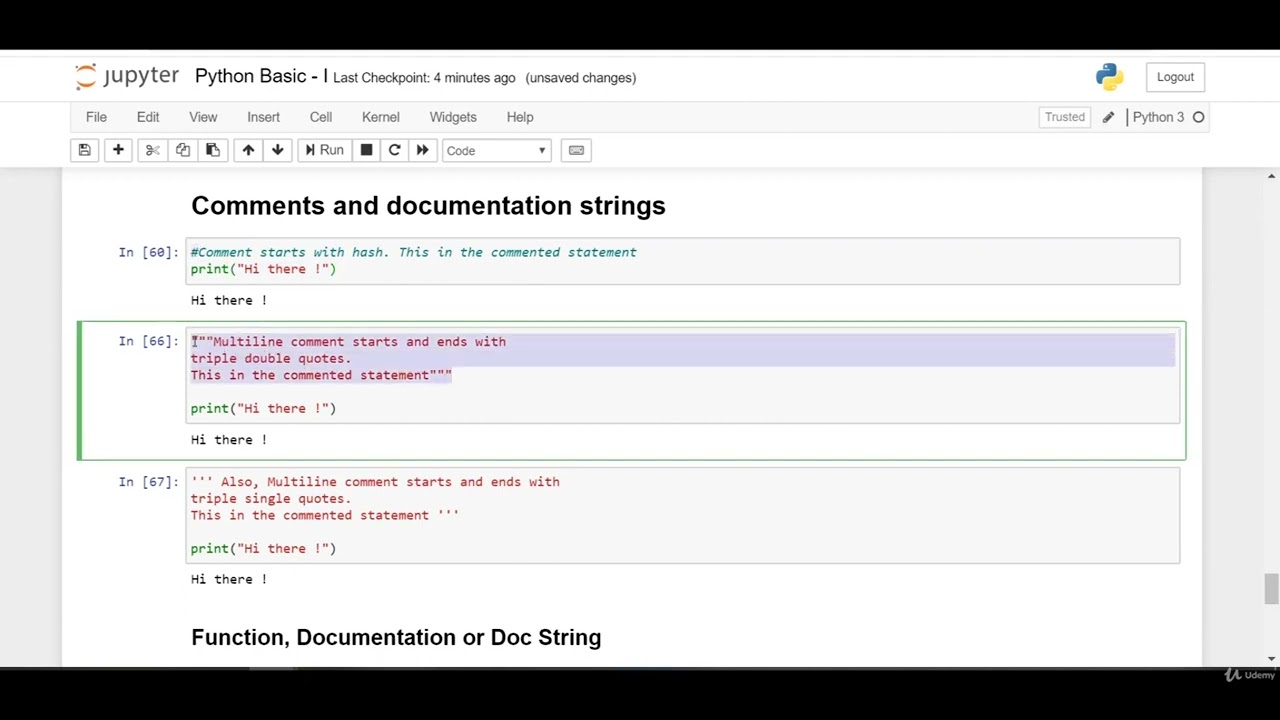Move selected cell up arrow

[x=248, y=150]
